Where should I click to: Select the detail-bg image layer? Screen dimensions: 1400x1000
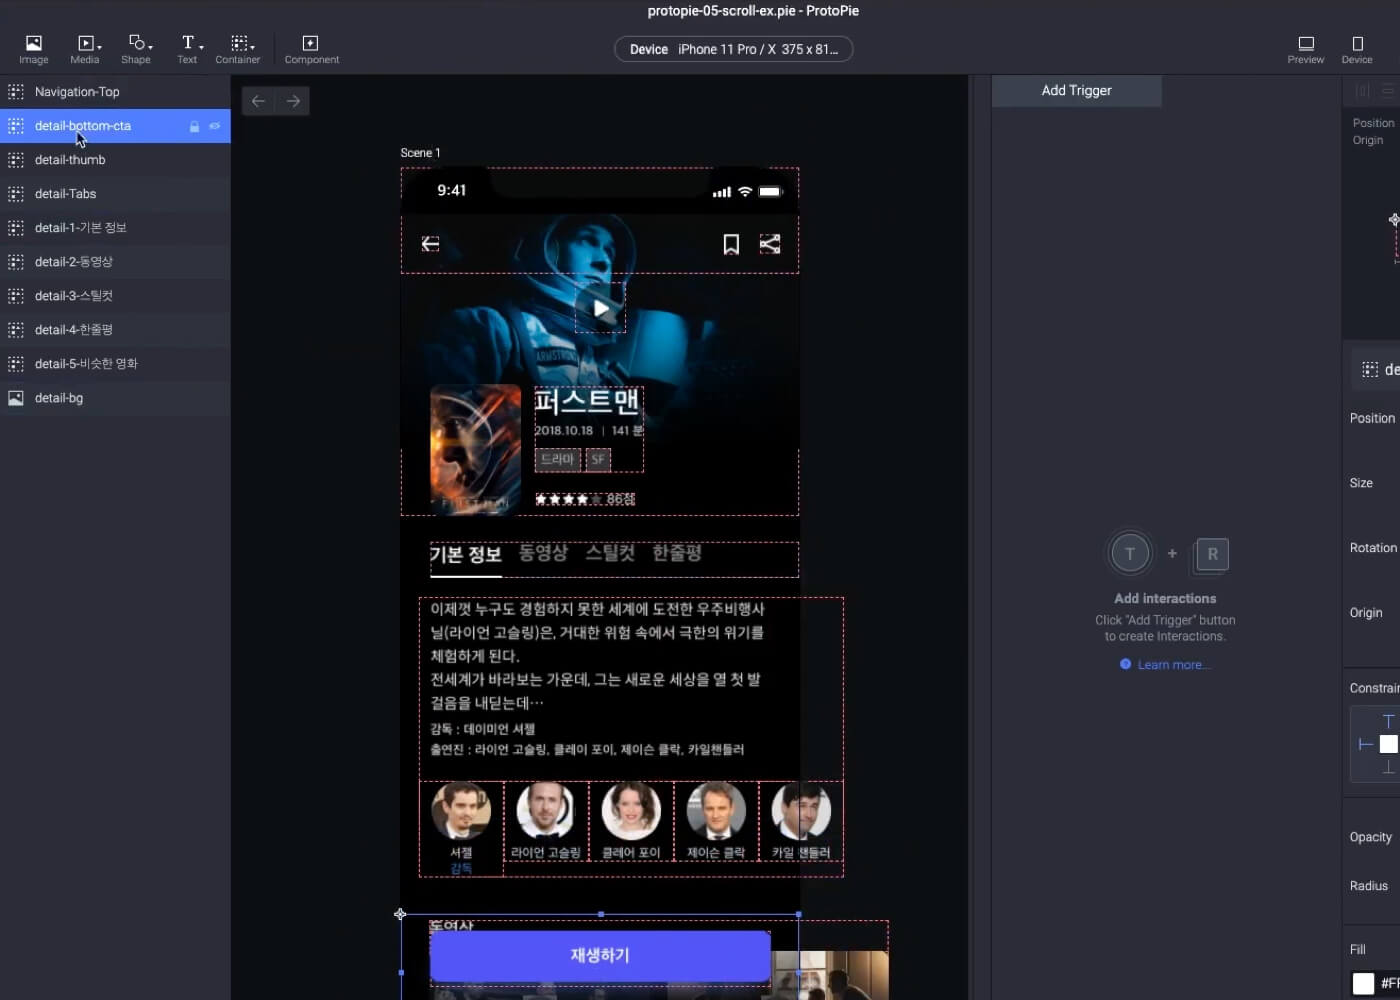click(115, 398)
